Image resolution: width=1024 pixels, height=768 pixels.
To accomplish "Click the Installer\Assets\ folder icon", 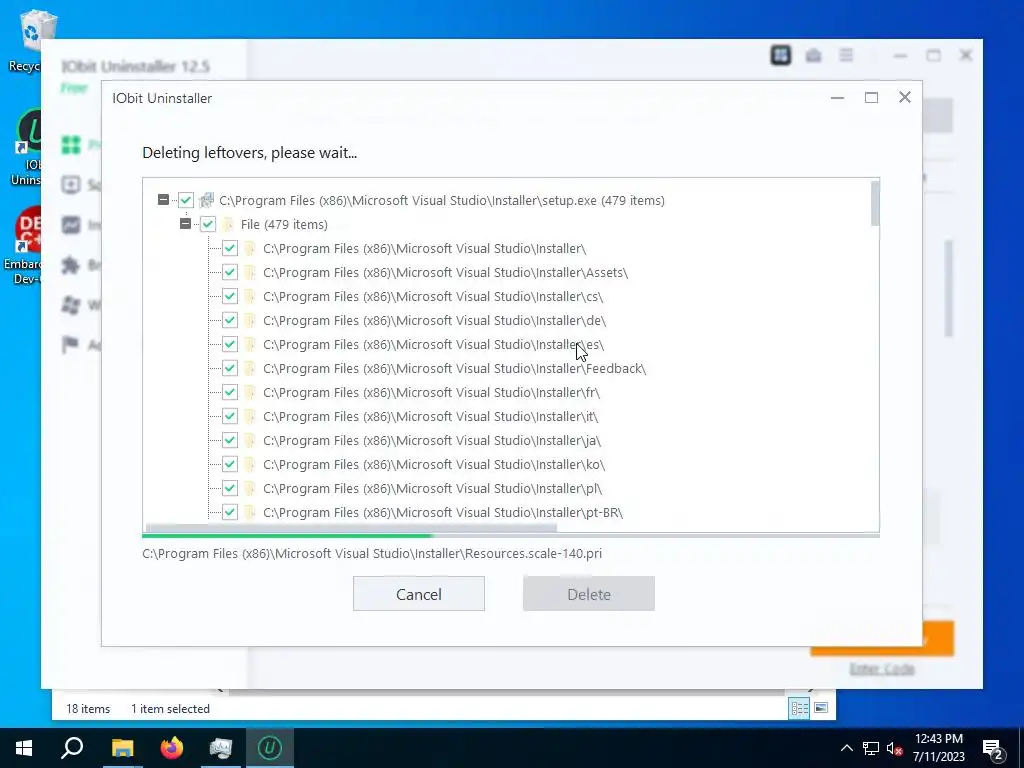I will (x=249, y=272).
